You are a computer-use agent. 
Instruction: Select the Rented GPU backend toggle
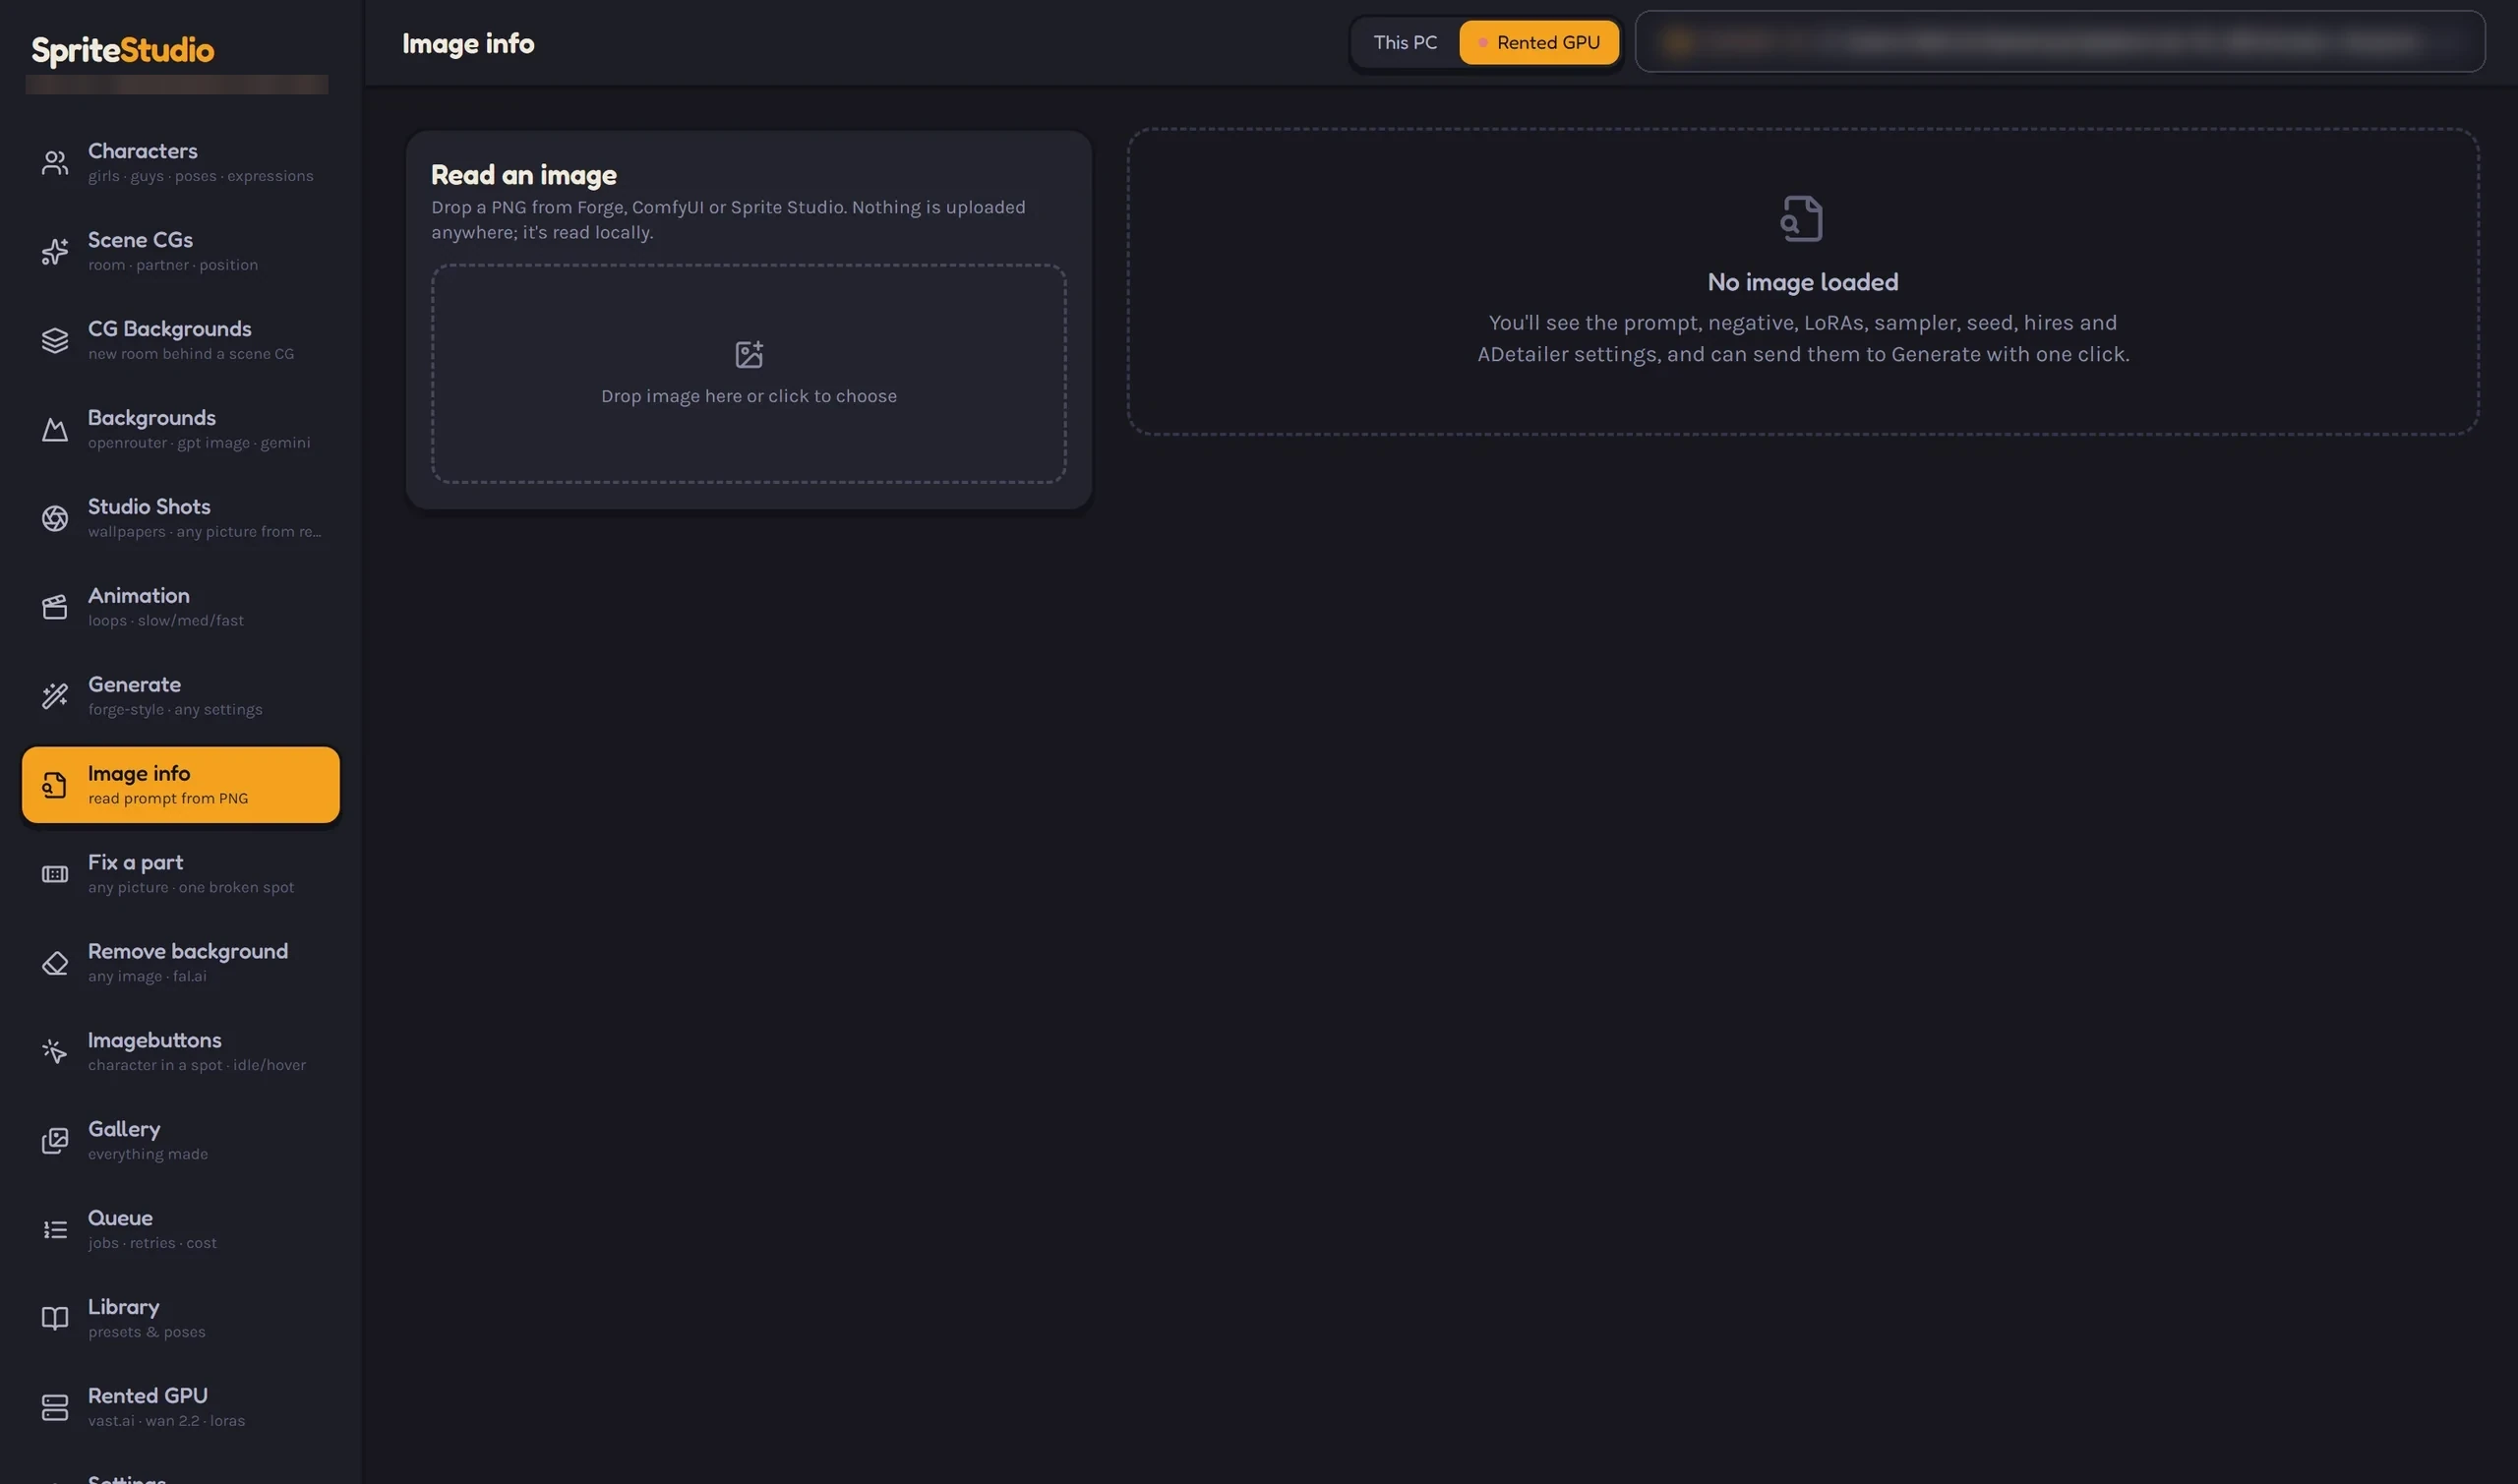1539,43
